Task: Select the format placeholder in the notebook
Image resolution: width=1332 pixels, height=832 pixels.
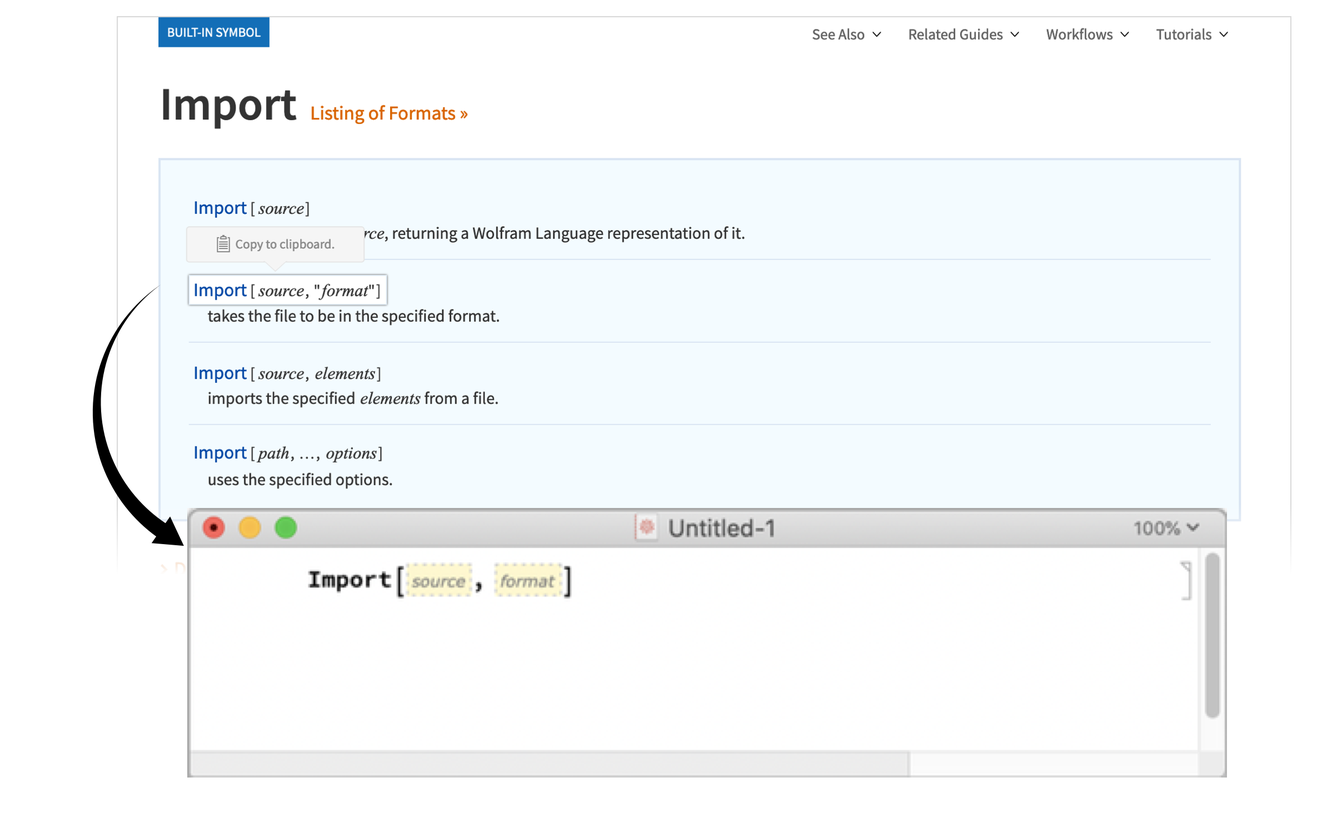Action: (527, 581)
